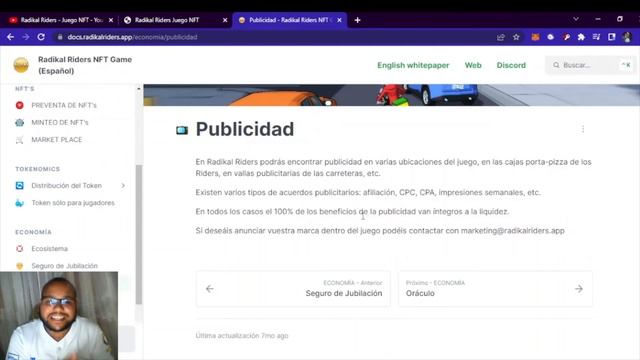
Task: Click the search magnifier icon
Action: point(556,65)
